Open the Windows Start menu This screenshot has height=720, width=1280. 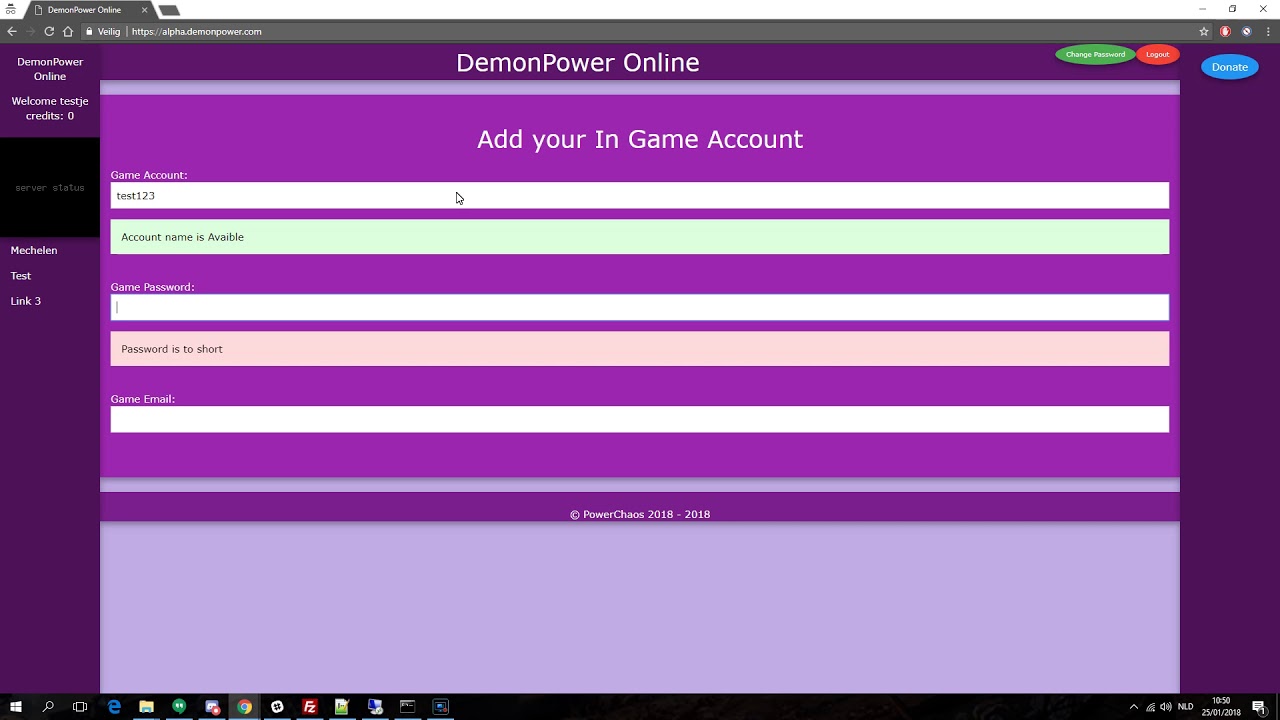pyautogui.click(x=16, y=707)
